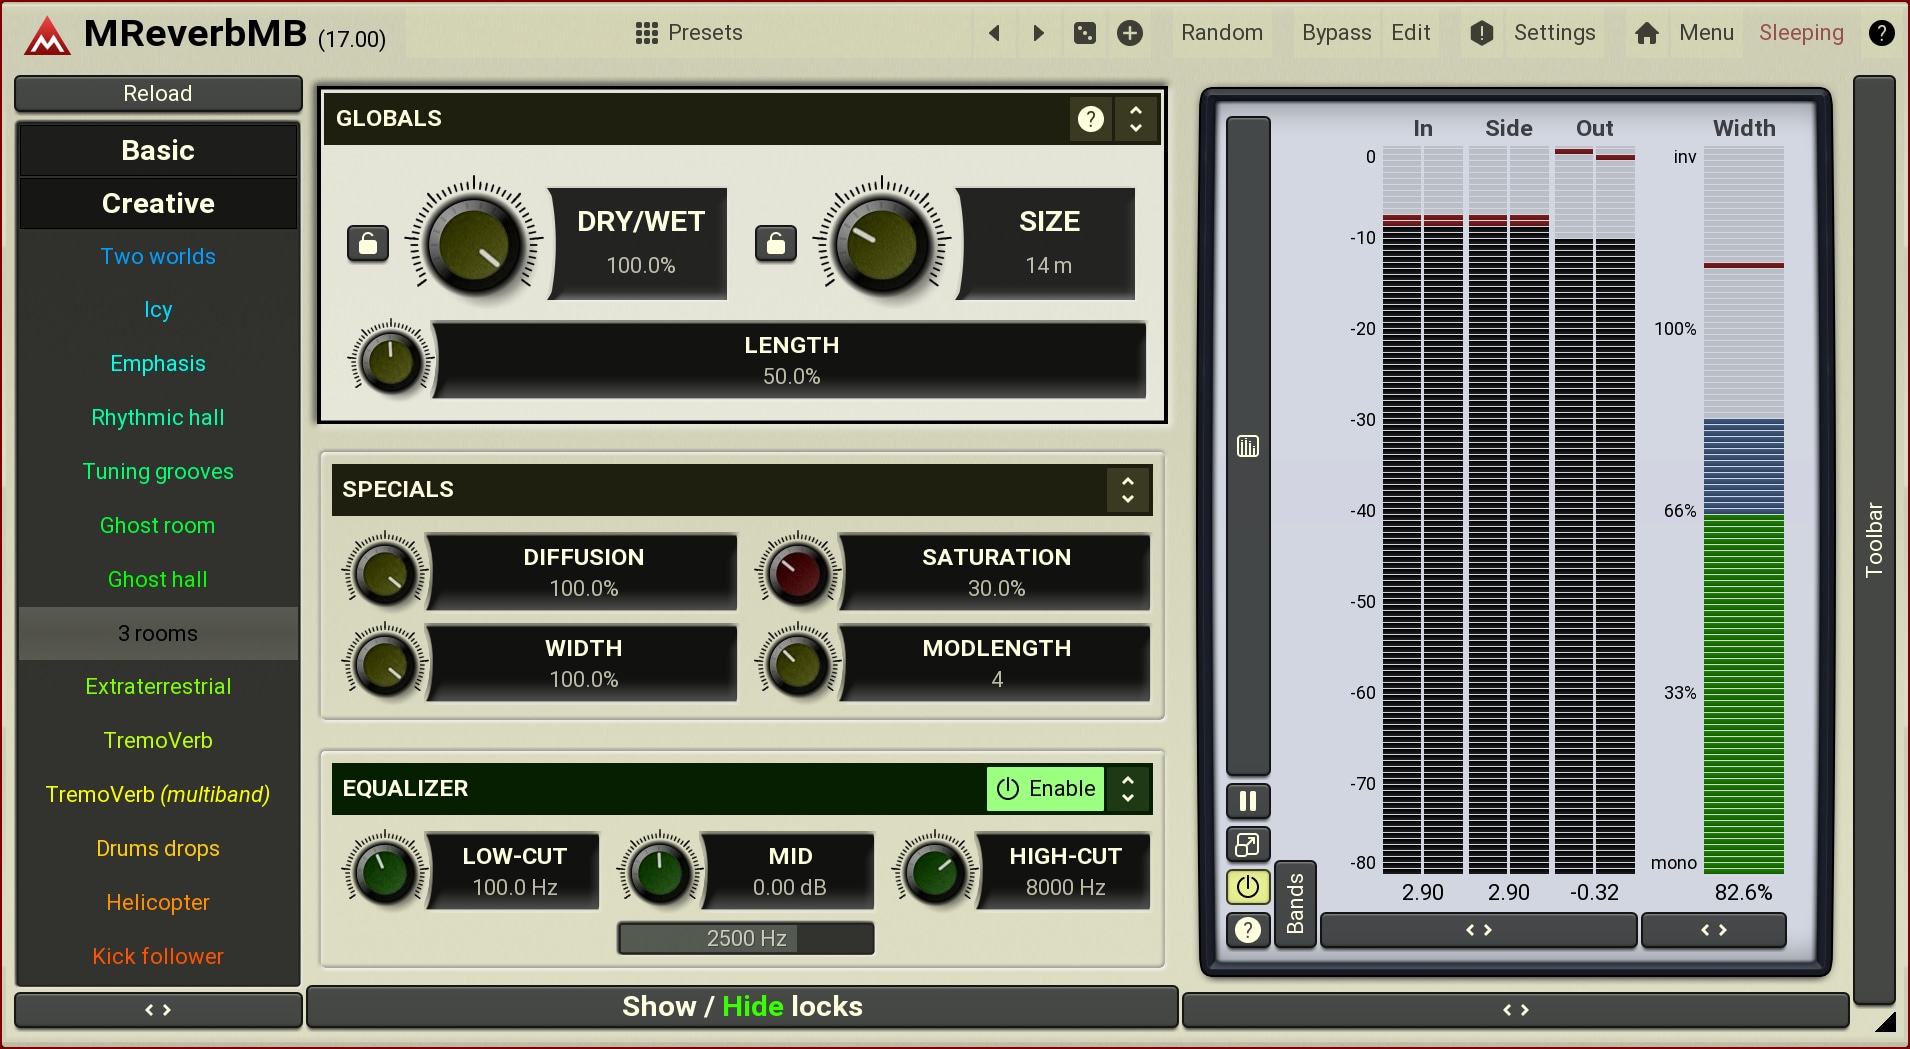
Task: Click the Diffusion knob
Action: (385, 572)
